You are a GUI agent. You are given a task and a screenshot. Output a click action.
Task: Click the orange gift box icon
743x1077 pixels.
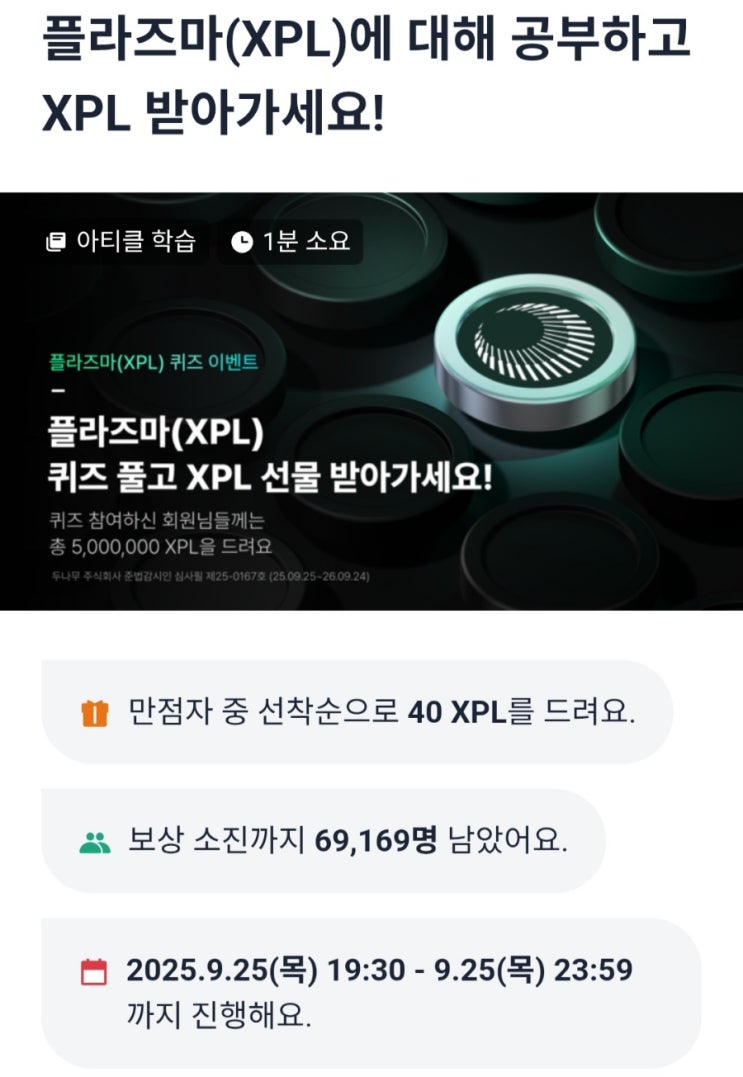[x=95, y=712]
